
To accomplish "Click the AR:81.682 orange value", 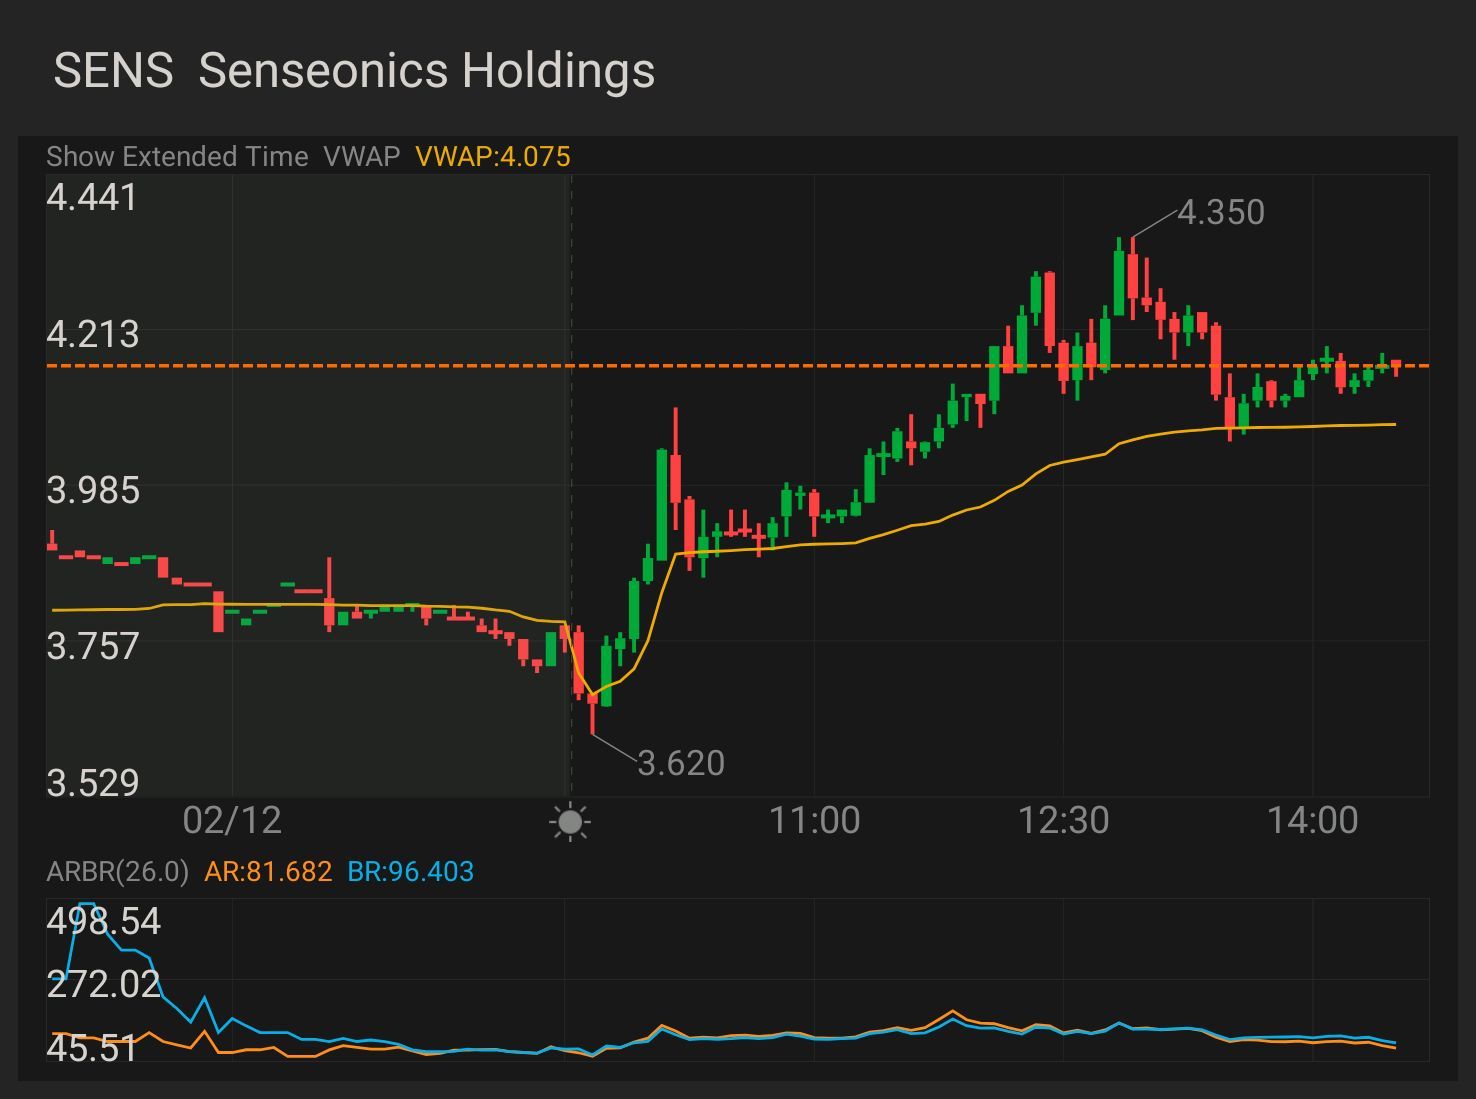I will 268,872.
